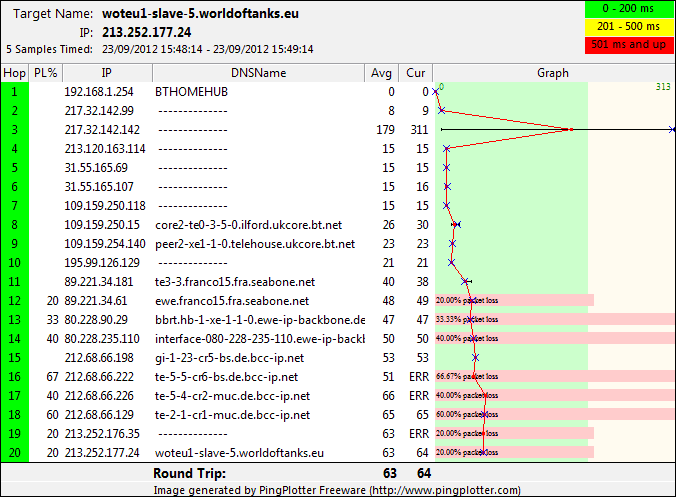Click the Hop column header
This screenshot has height=497, width=676.
pyautogui.click(x=15, y=73)
